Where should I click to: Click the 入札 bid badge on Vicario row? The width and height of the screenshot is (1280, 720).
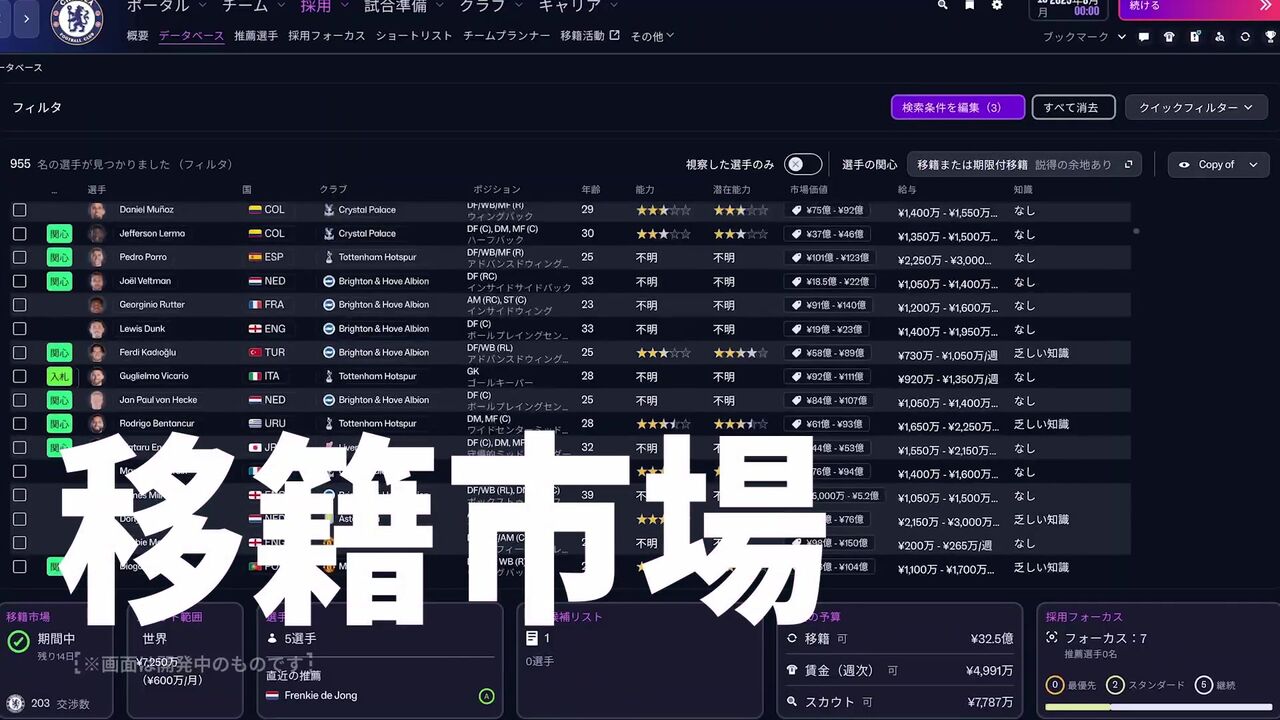coord(59,376)
